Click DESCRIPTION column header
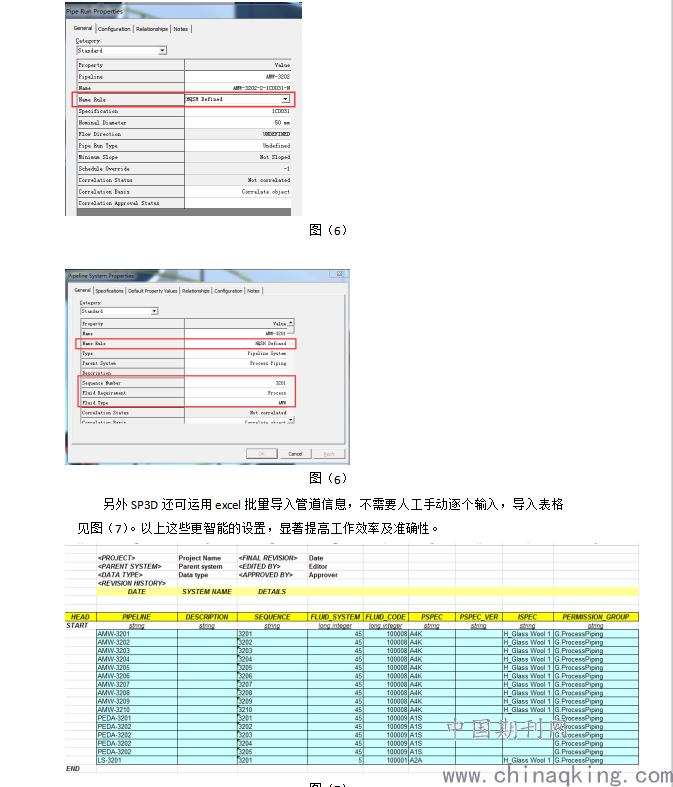 tap(207, 617)
